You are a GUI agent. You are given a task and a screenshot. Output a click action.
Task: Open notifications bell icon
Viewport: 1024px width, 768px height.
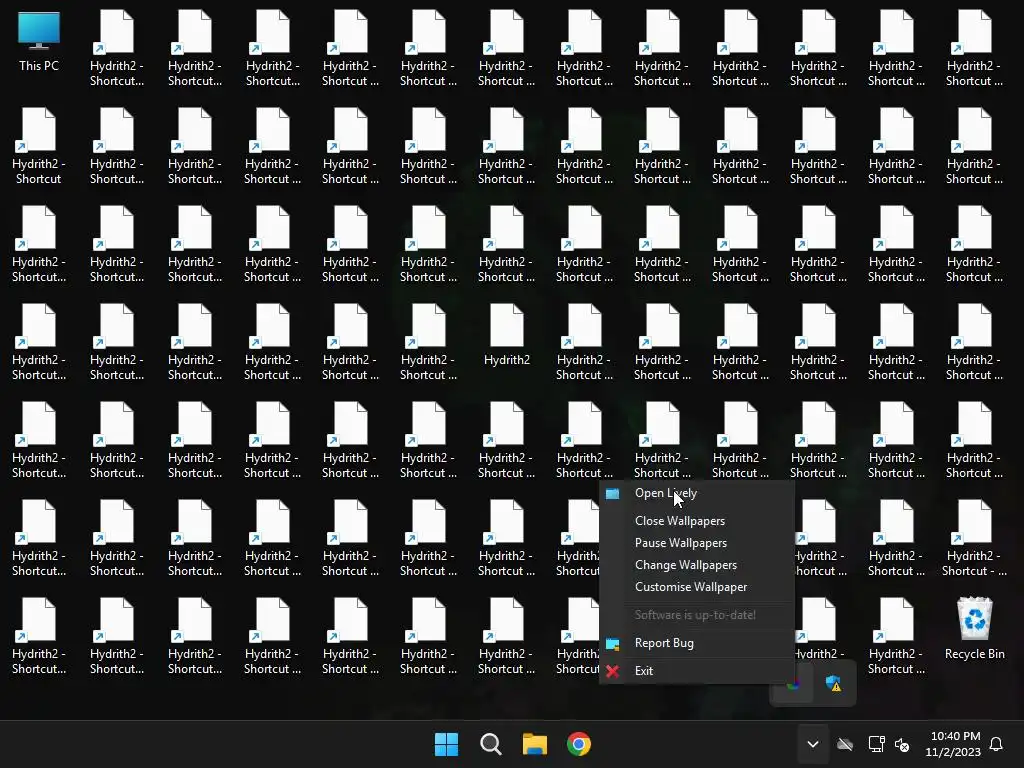coord(996,744)
